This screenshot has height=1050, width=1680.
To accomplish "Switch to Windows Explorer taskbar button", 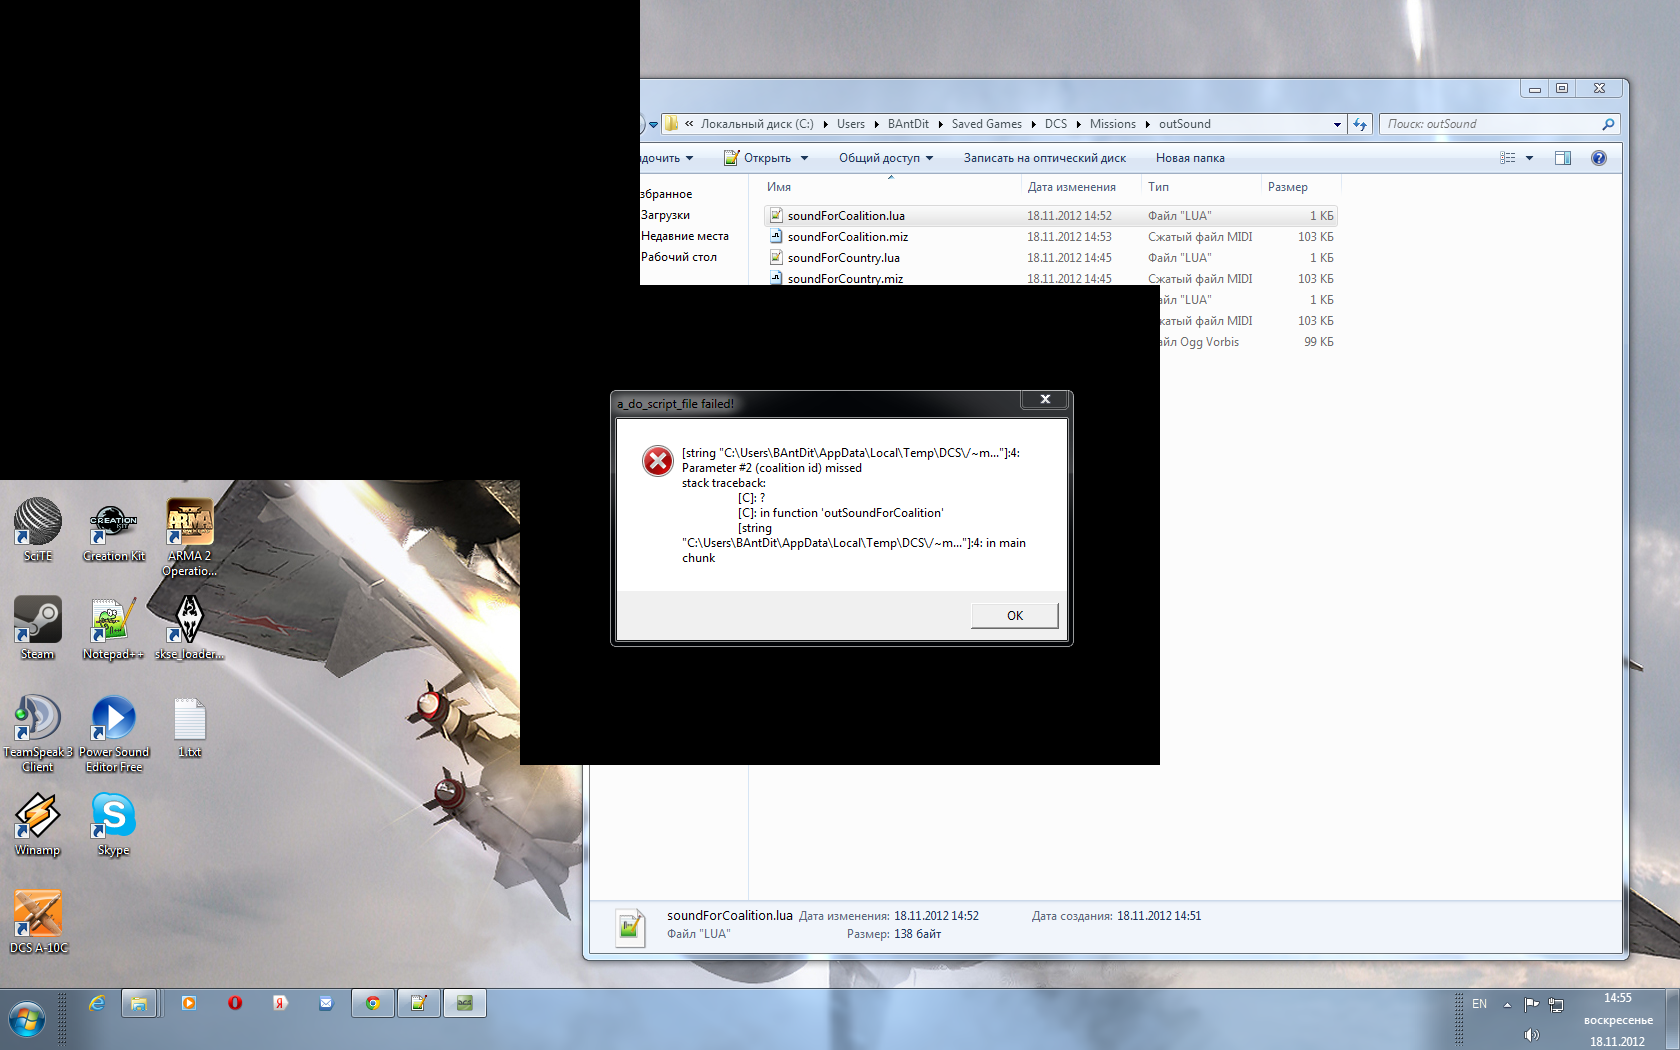I will click(139, 1003).
